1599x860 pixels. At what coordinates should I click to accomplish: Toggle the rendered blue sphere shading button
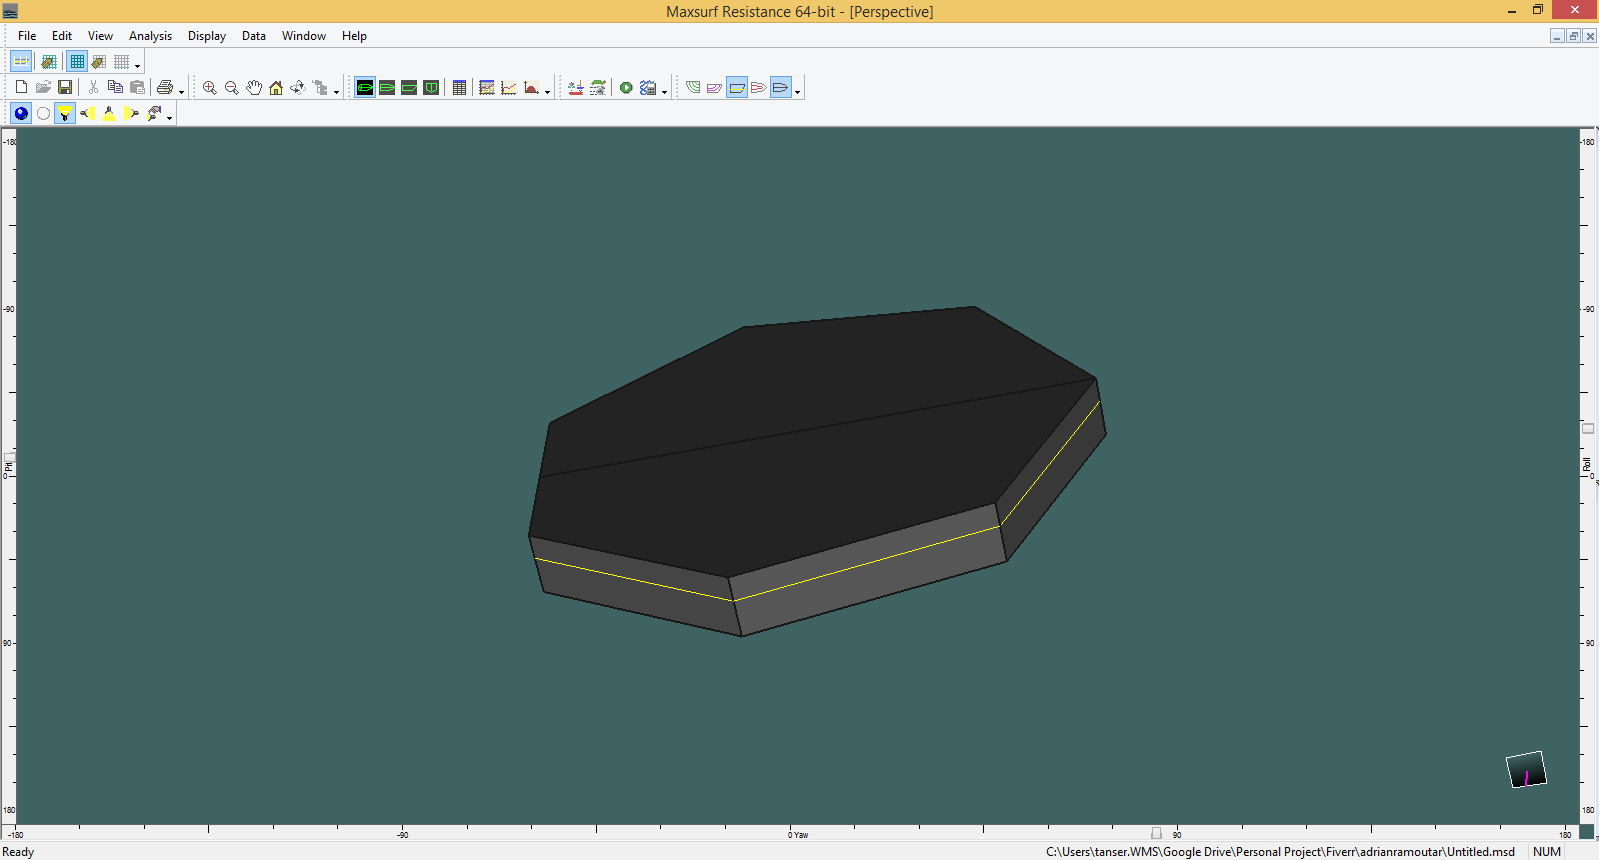(x=21, y=114)
